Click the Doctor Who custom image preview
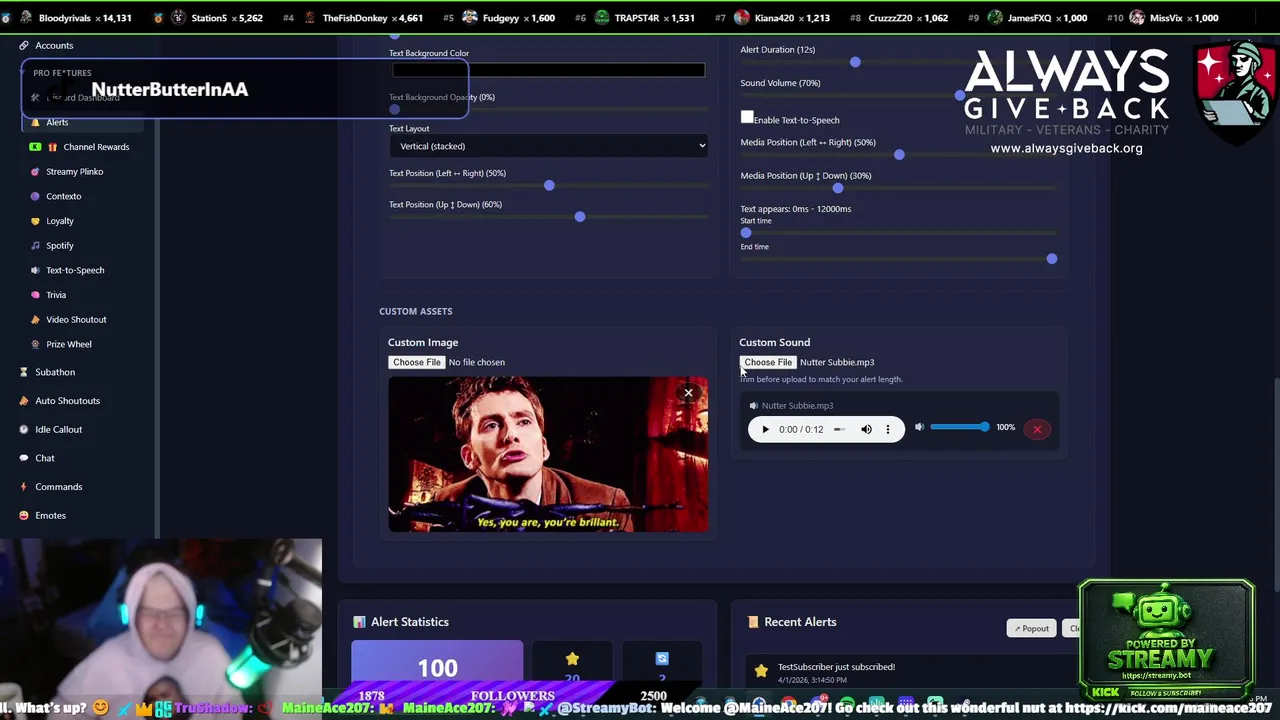The width and height of the screenshot is (1280, 720). click(x=548, y=454)
